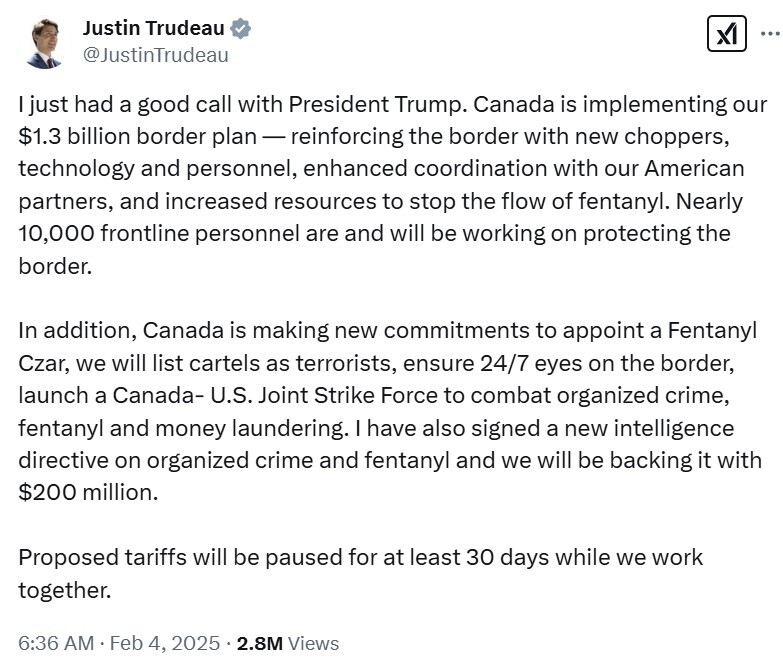783x670 pixels.
Task: Click the '10,000 frontline personnel' phrase
Action: [159, 233]
